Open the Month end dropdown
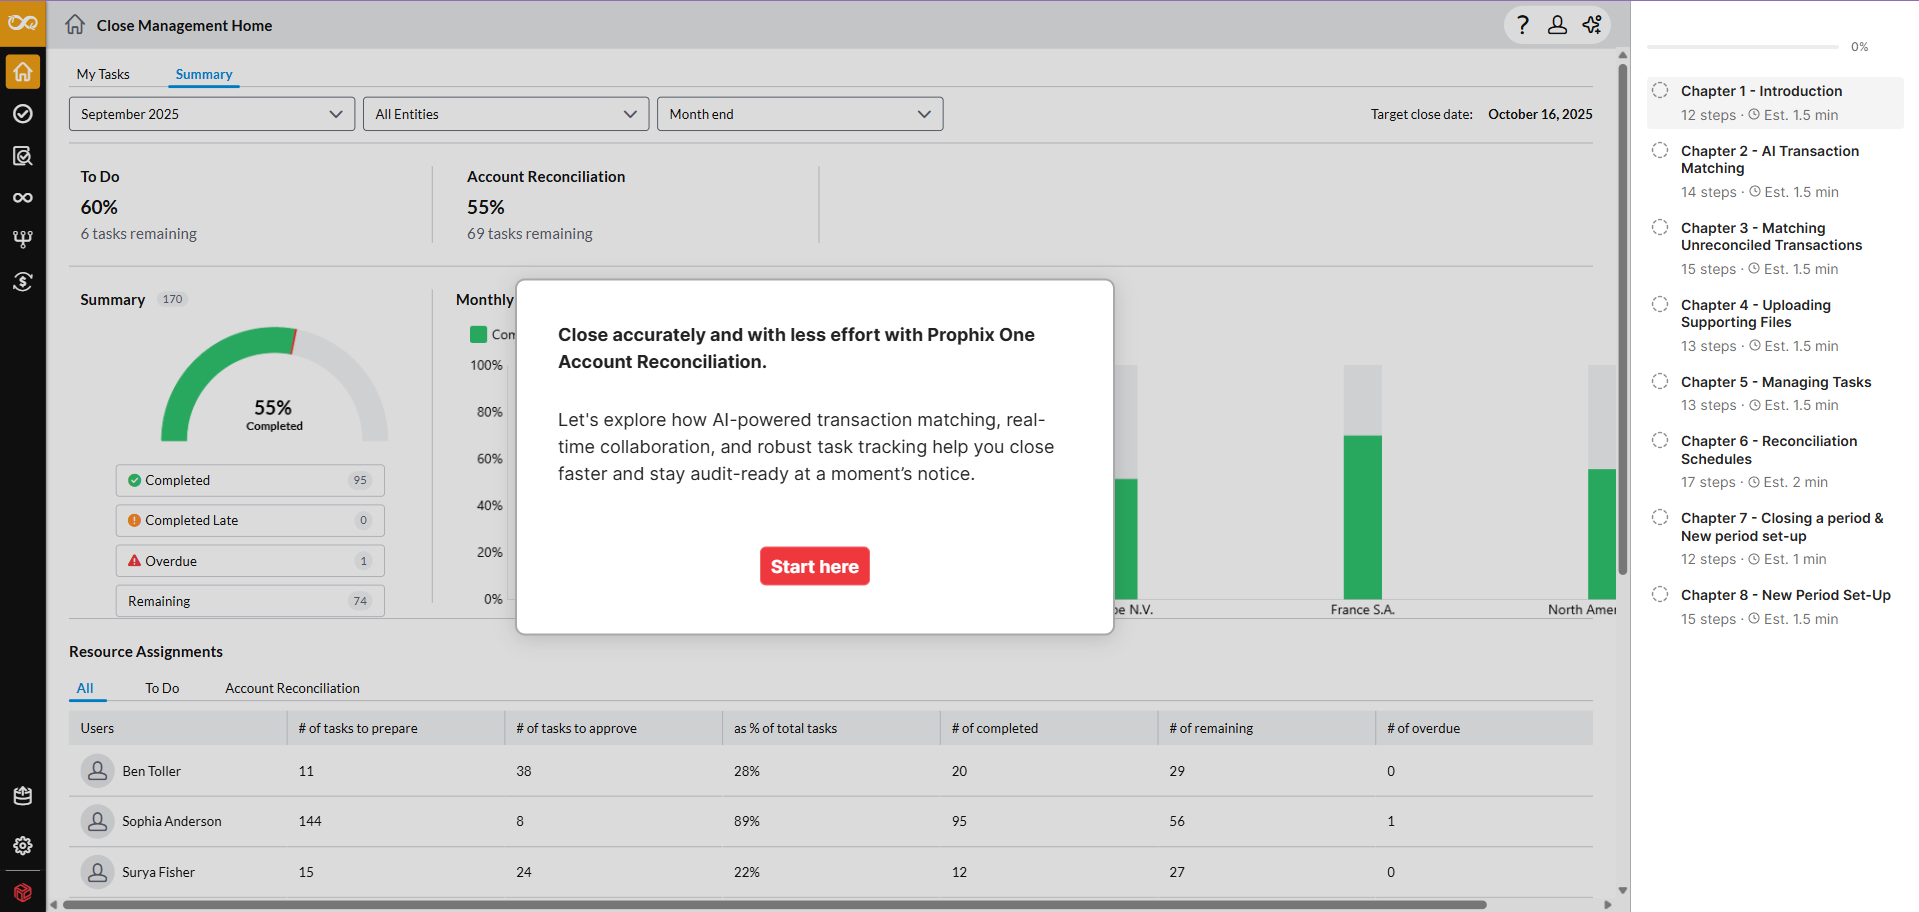Viewport: 1919px width, 912px height. click(799, 114)
